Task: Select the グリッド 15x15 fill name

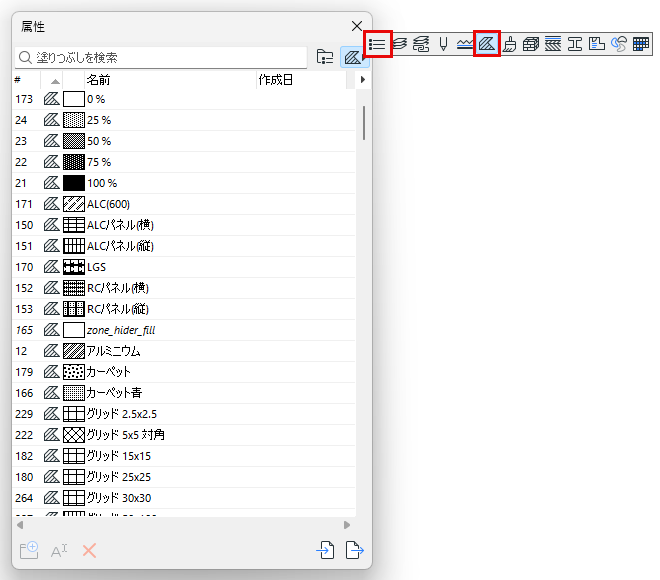Action: [x=119, y=456]
